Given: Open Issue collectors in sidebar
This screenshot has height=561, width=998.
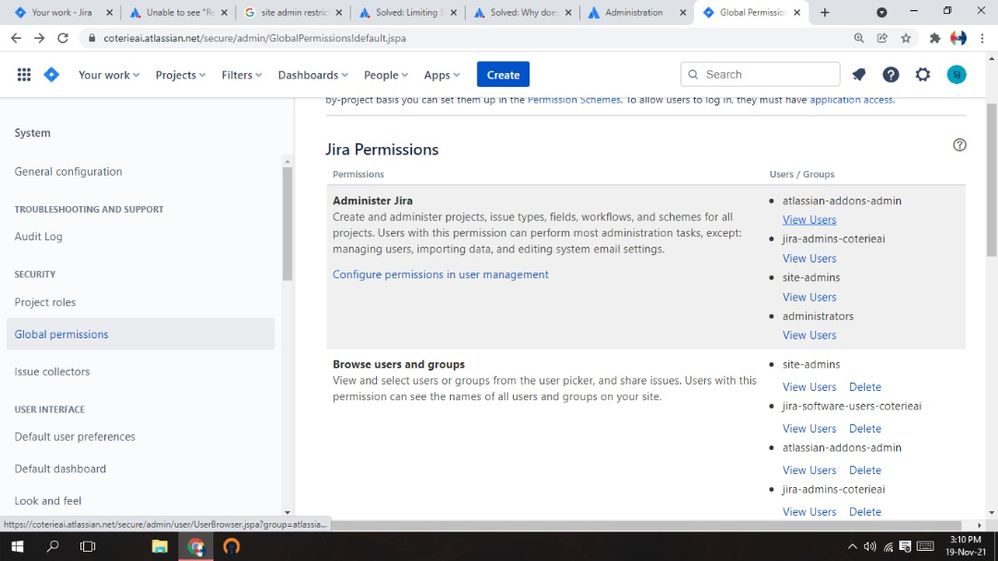Looking at the screenshot, I should [52, 371].
